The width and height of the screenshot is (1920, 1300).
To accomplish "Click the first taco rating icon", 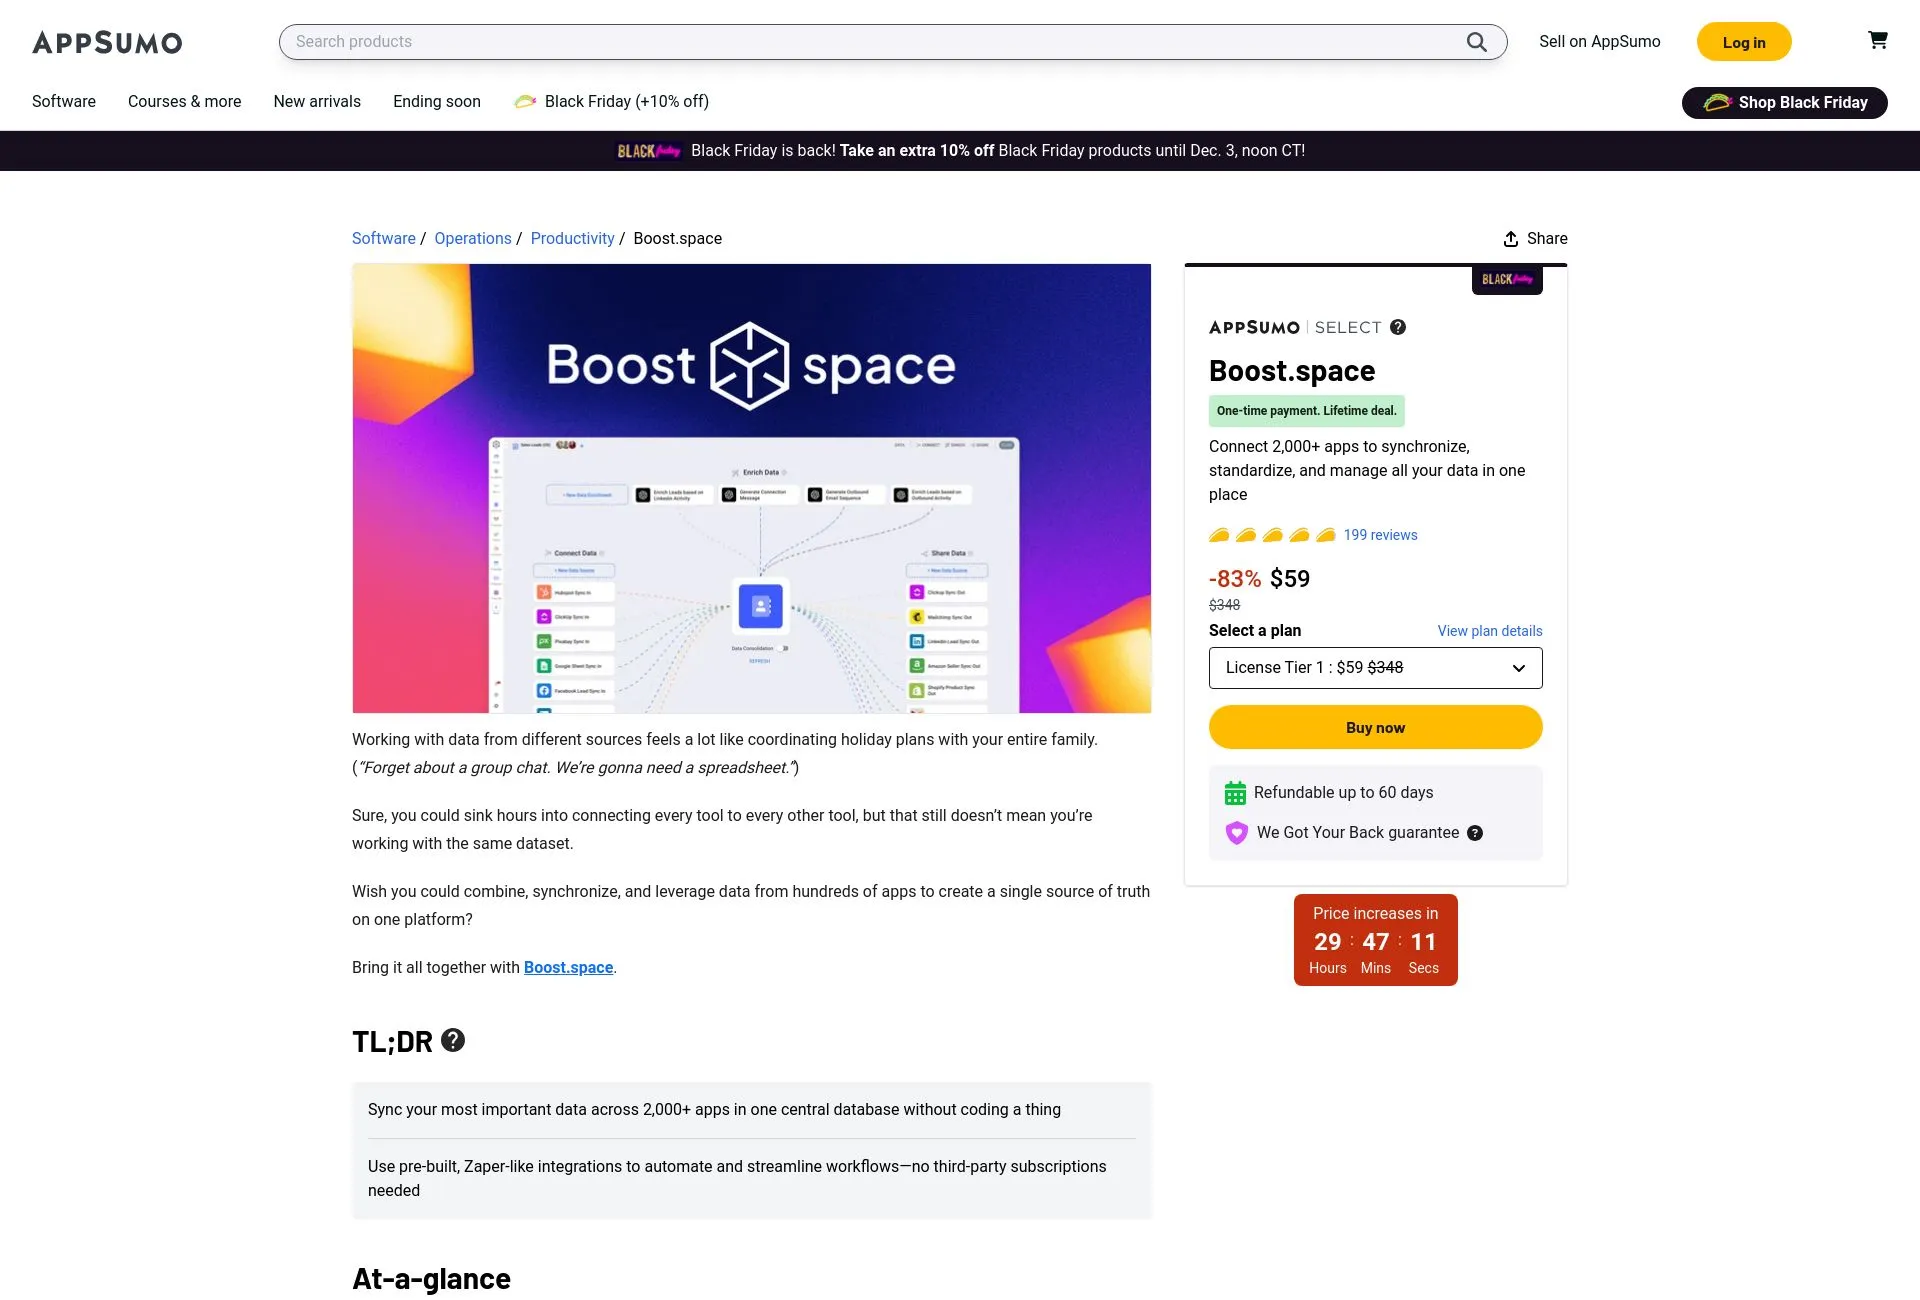I will pyautogui.click(x=1219, y=535).
